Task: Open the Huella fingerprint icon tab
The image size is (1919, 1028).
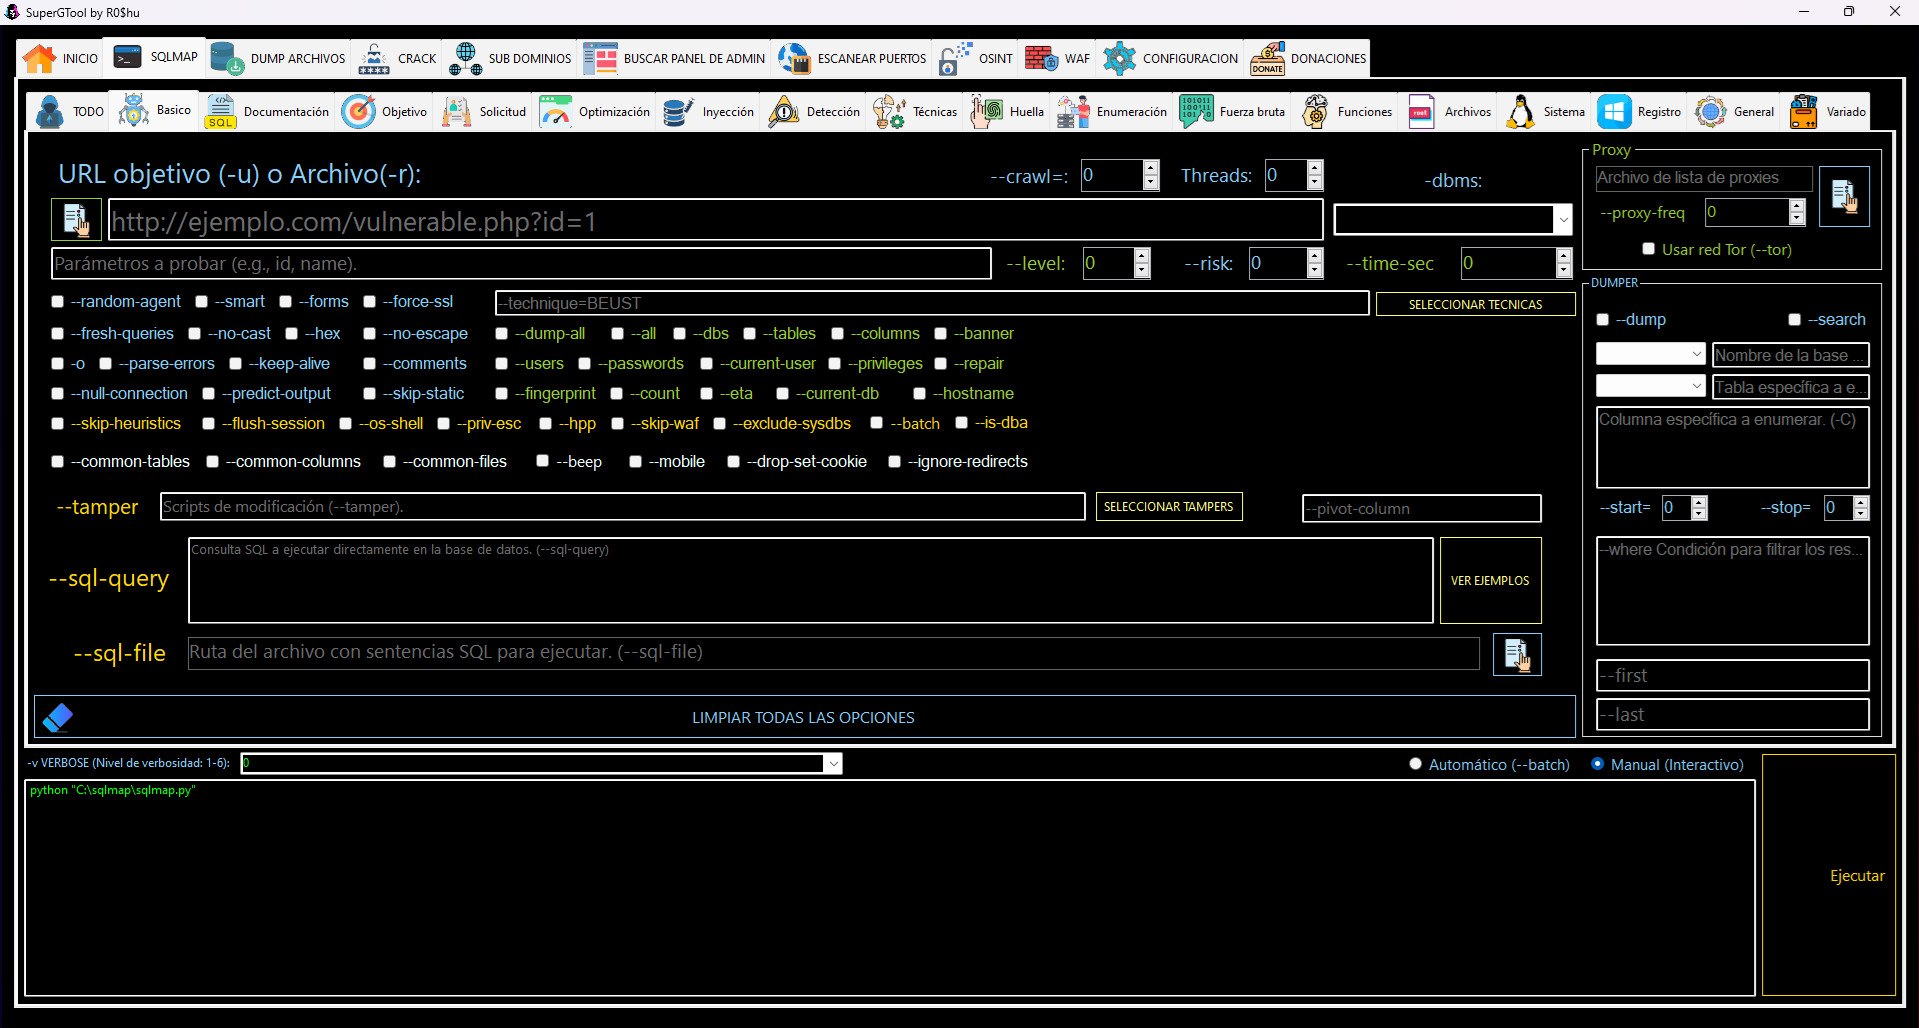Action: (x=987, y=112)
